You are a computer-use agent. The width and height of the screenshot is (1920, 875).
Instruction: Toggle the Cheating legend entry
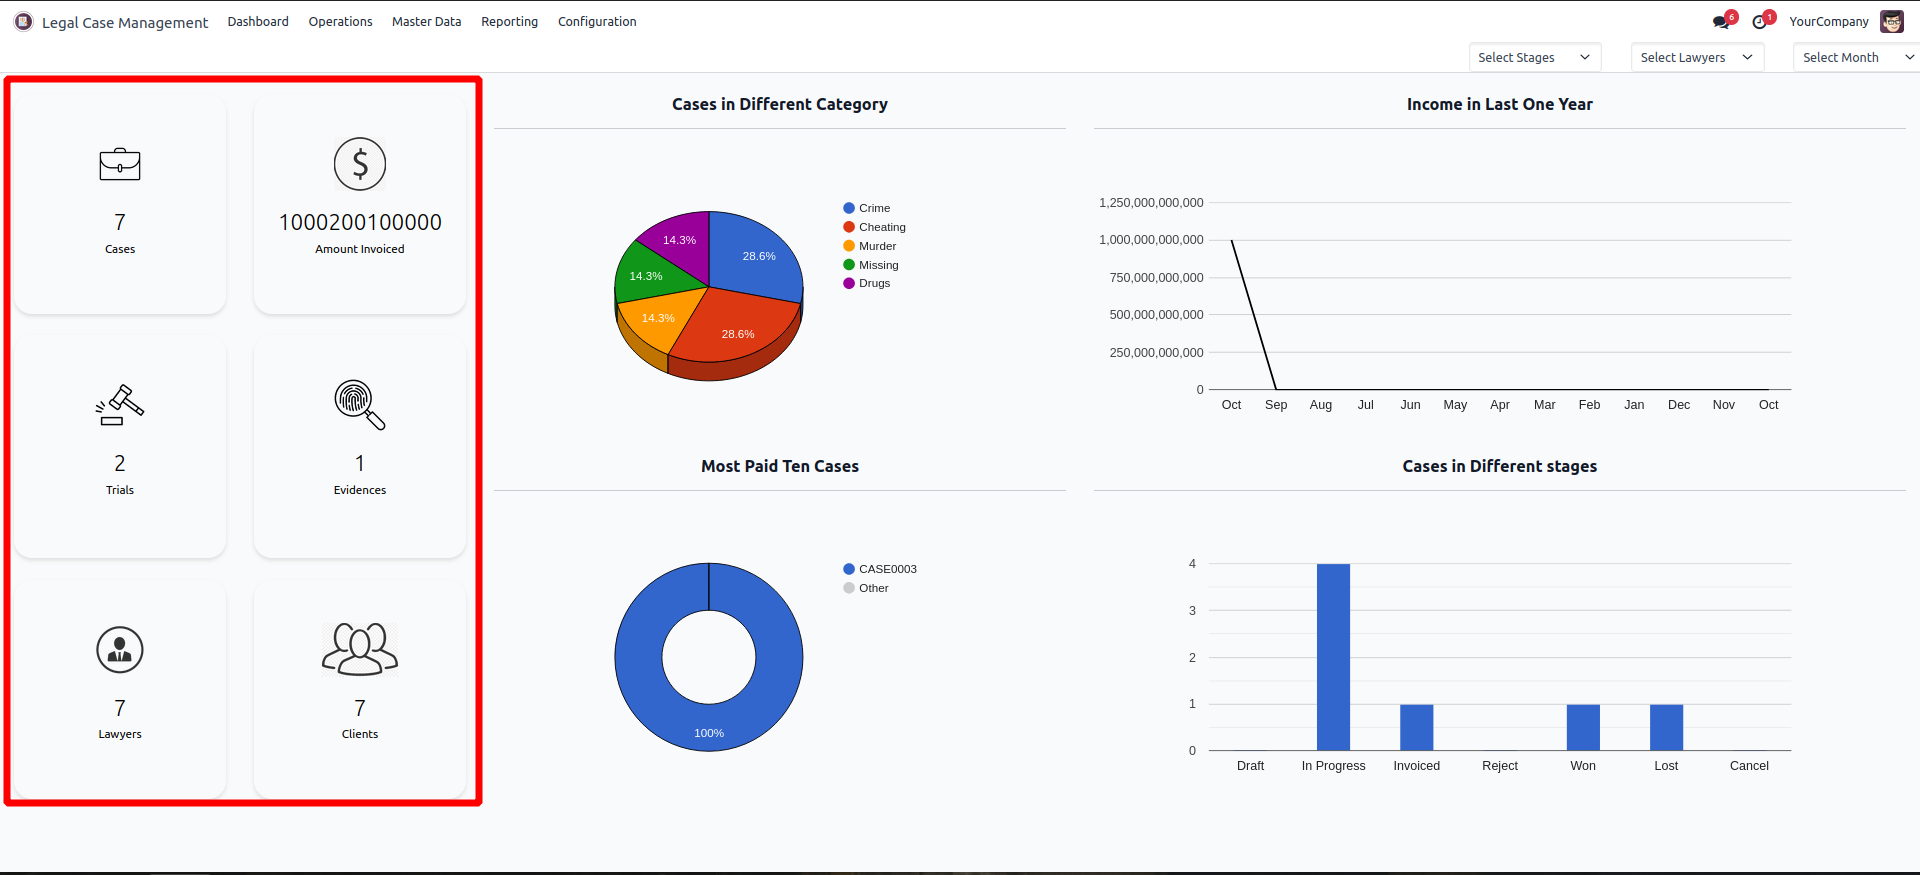pos(874,227)
